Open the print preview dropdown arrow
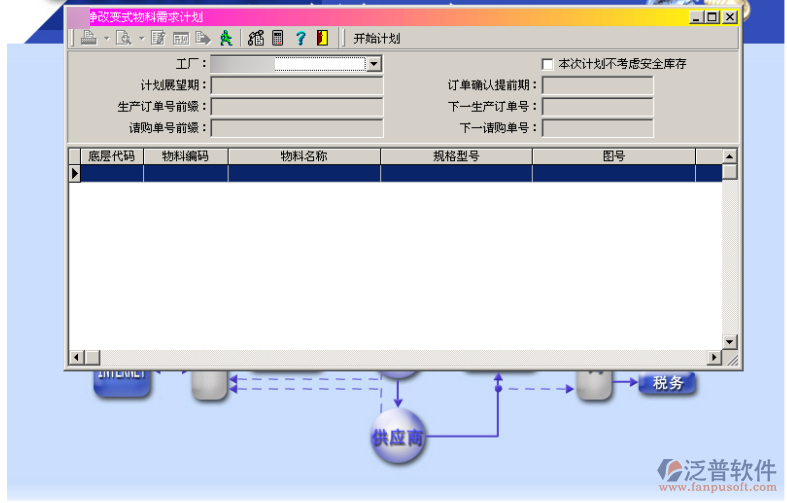 tap(142, 39)
